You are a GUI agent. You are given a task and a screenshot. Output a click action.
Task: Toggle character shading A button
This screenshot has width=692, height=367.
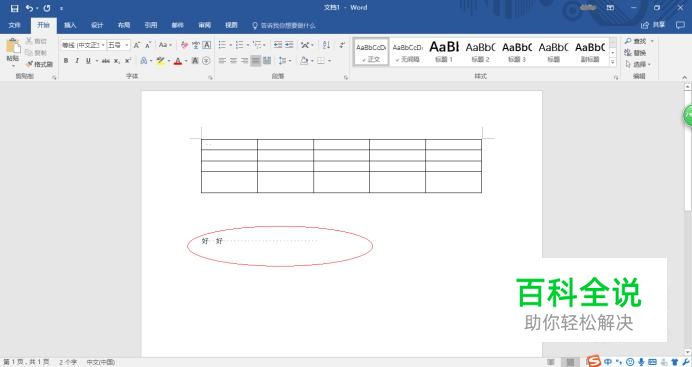pyautogui.click(x=195, y=61)
